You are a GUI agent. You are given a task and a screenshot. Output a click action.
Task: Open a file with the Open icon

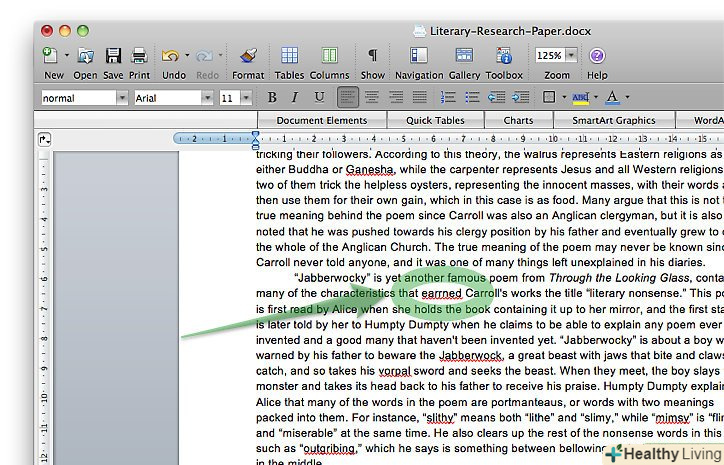point(85,56)
